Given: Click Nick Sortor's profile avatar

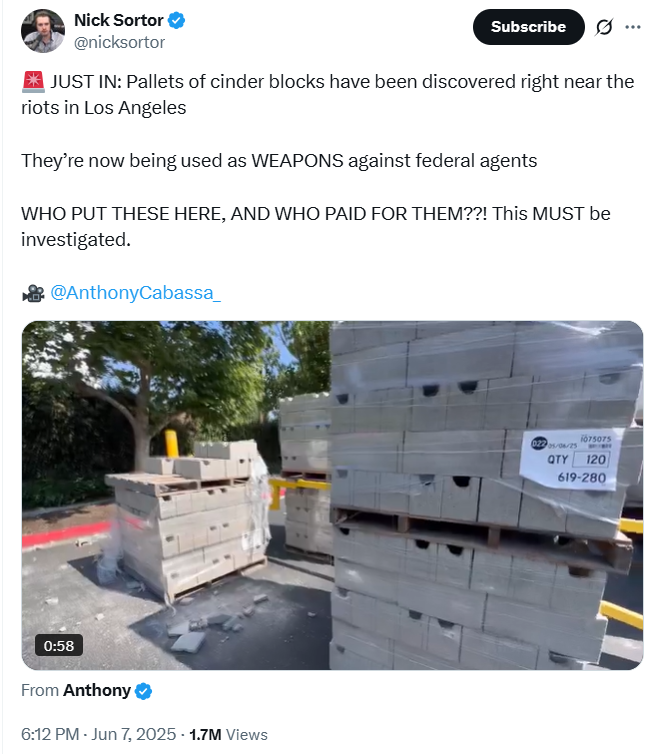Looking at the screenshot, I should pyautogui.click(x=43, y=31).
